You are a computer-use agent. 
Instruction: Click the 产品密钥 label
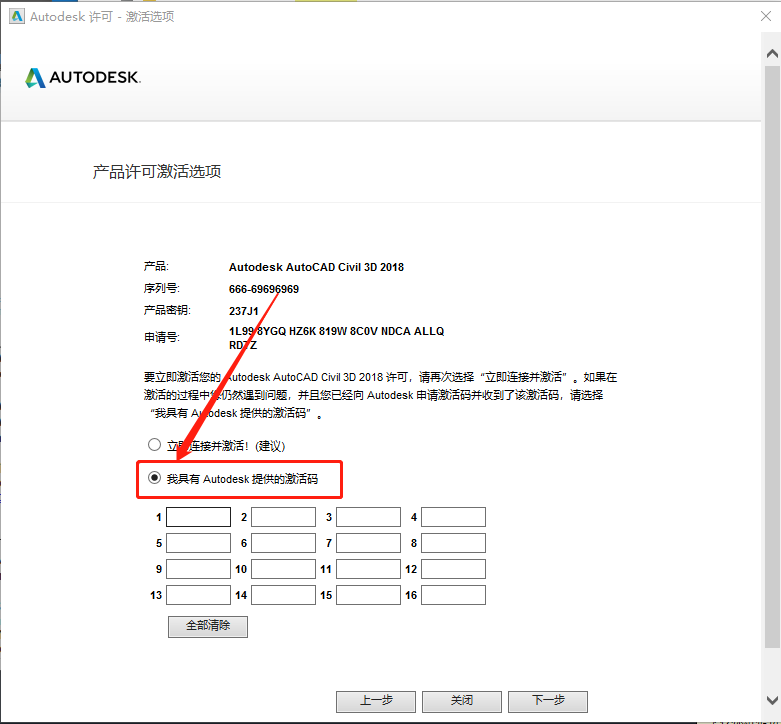coord(167,310)
